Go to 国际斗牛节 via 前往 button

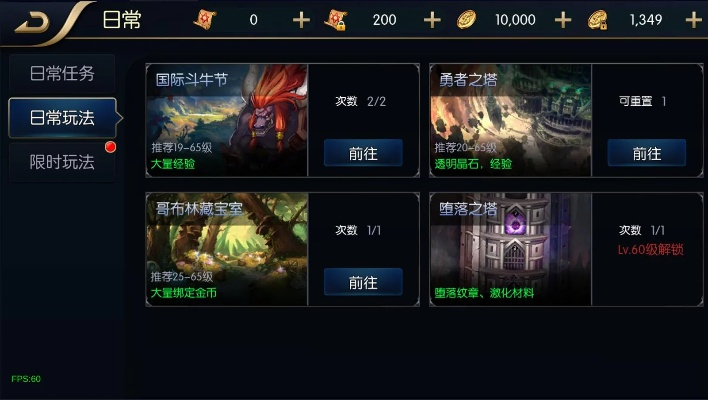point(363,153)
